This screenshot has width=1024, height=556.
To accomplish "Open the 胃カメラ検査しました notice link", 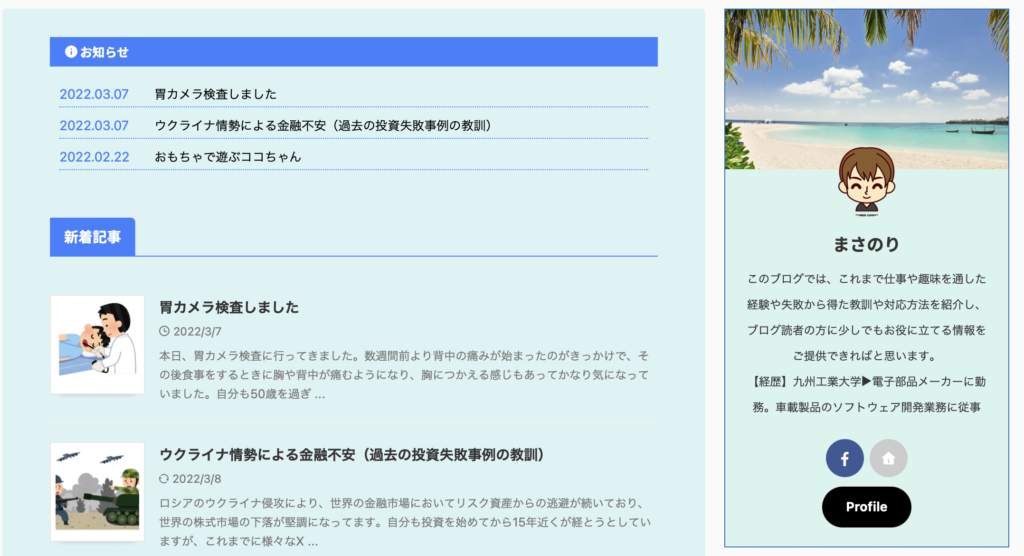I will [215, 94].
